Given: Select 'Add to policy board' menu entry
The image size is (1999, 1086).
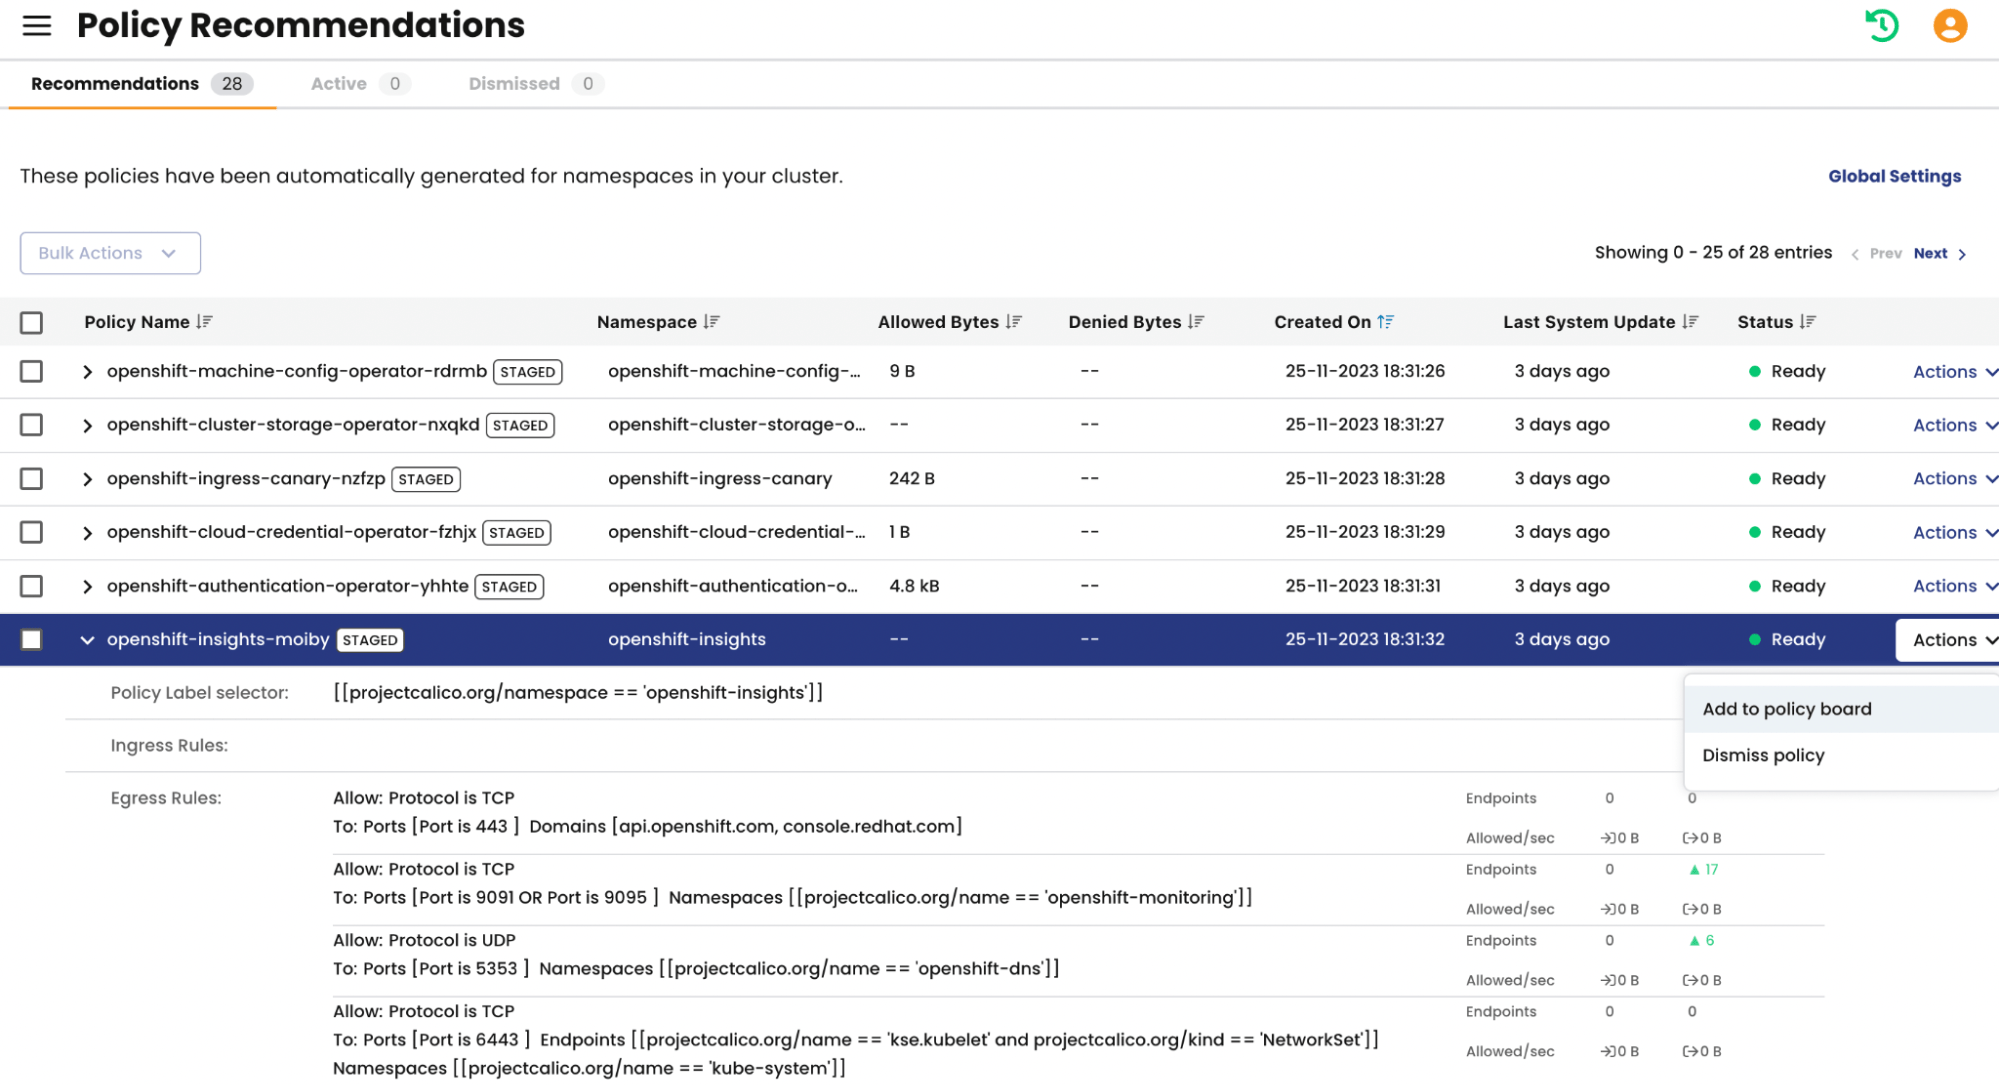Looking at the screenshot, I should click(x=1787, y=709).
